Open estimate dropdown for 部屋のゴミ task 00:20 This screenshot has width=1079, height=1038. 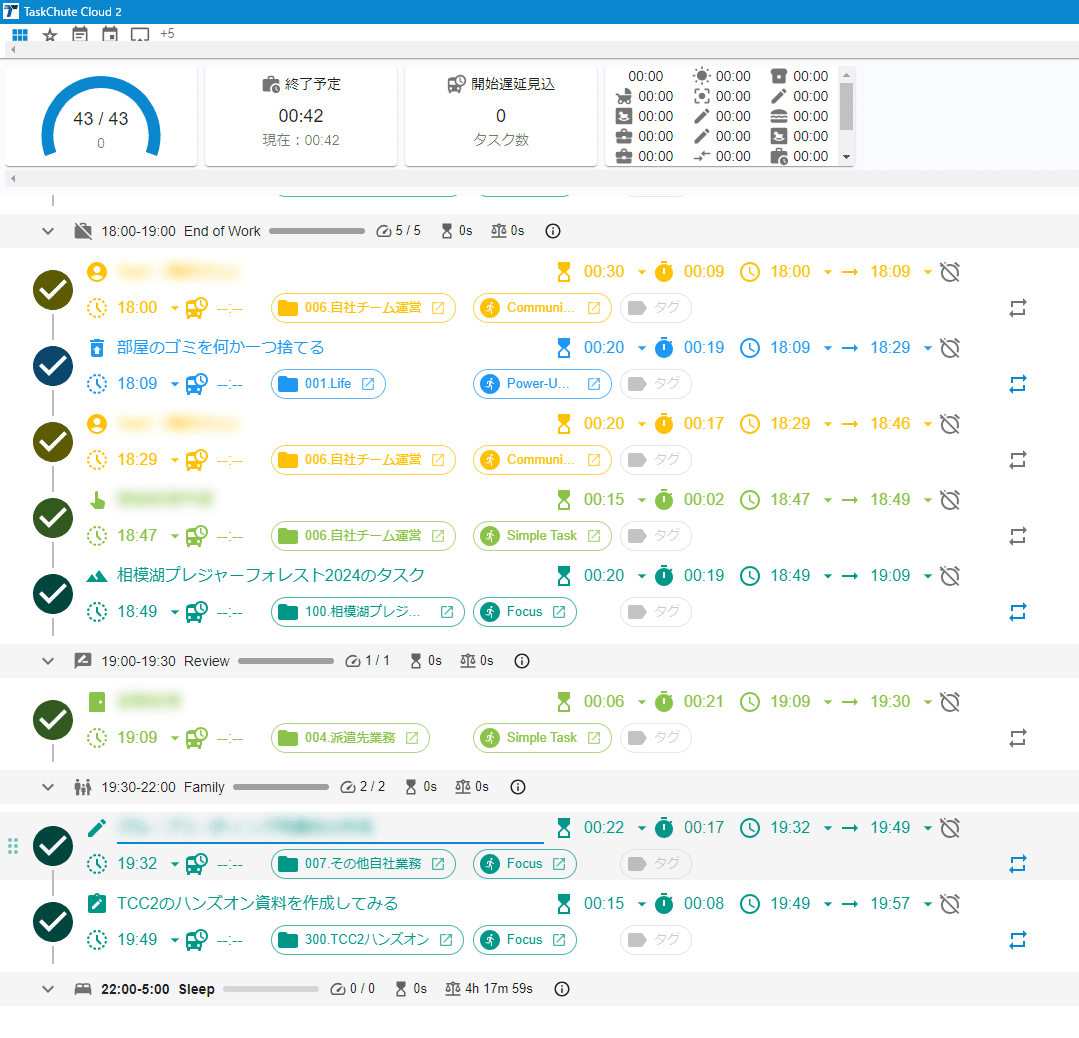[x=641, y=348]
